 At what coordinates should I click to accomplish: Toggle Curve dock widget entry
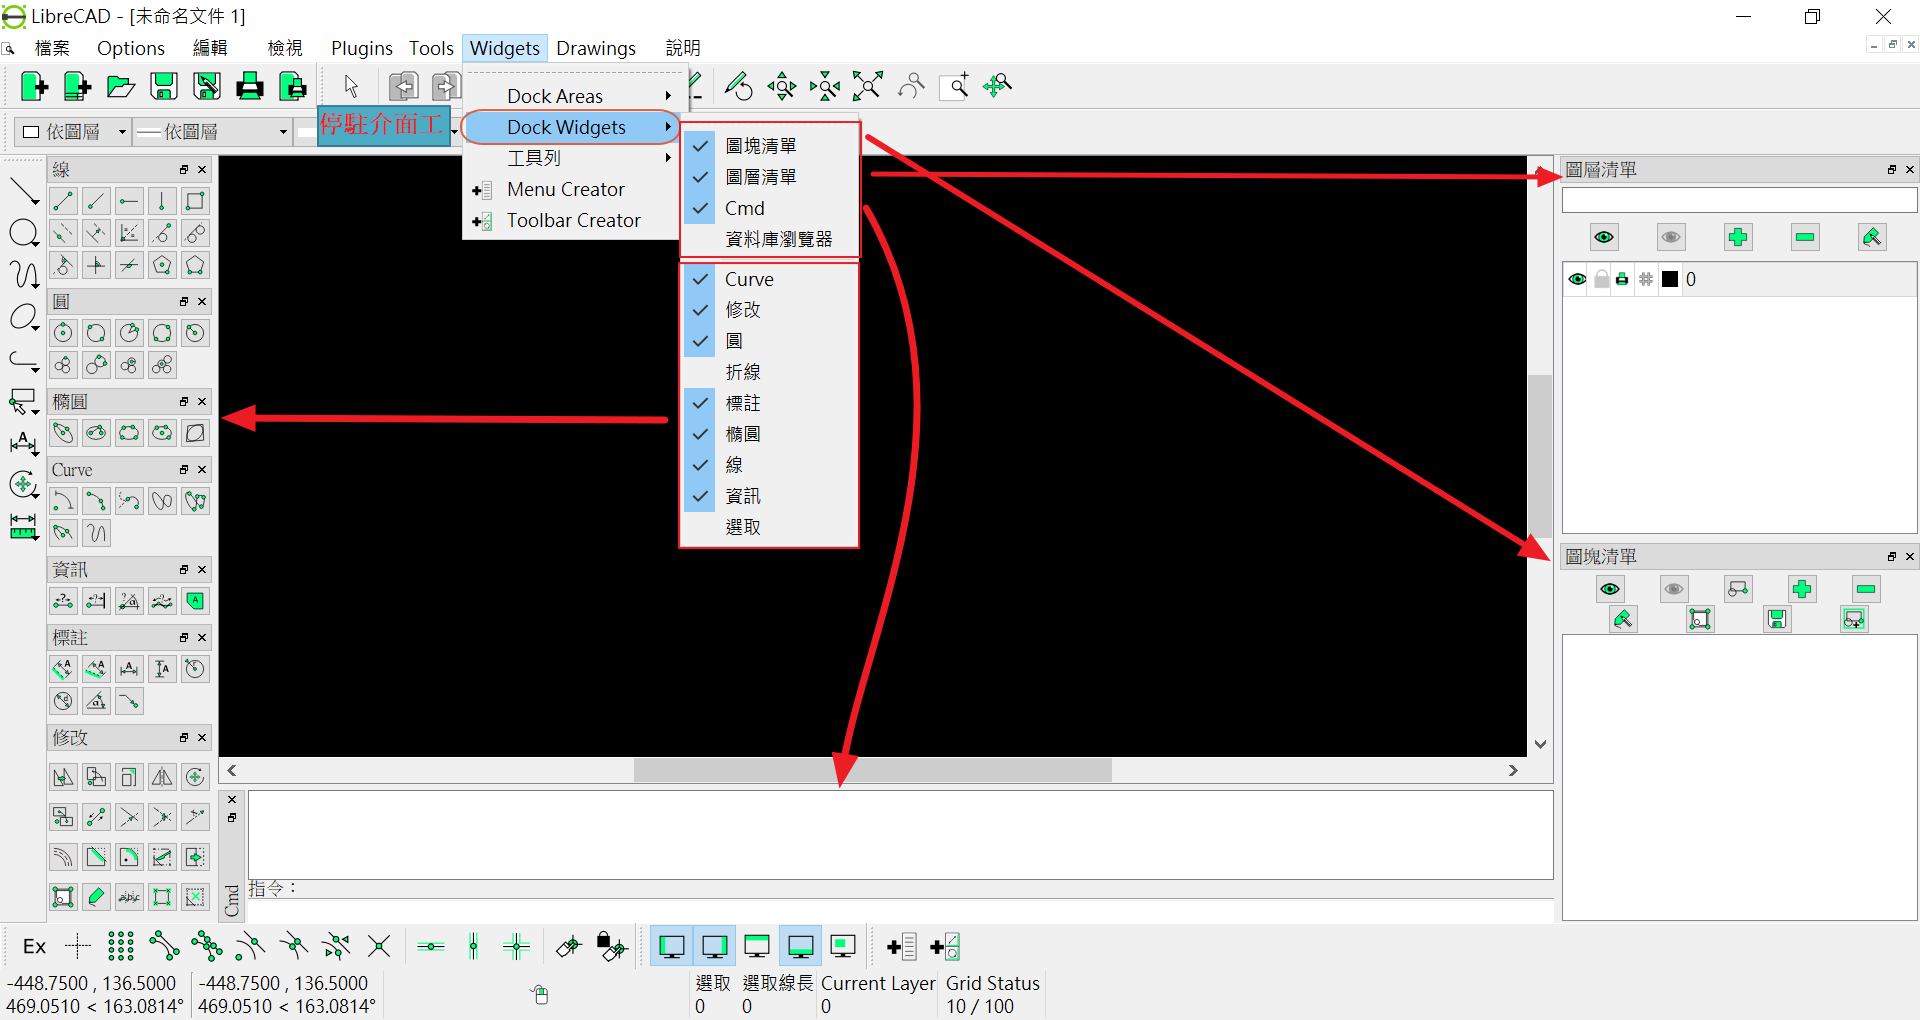point(770,279)
